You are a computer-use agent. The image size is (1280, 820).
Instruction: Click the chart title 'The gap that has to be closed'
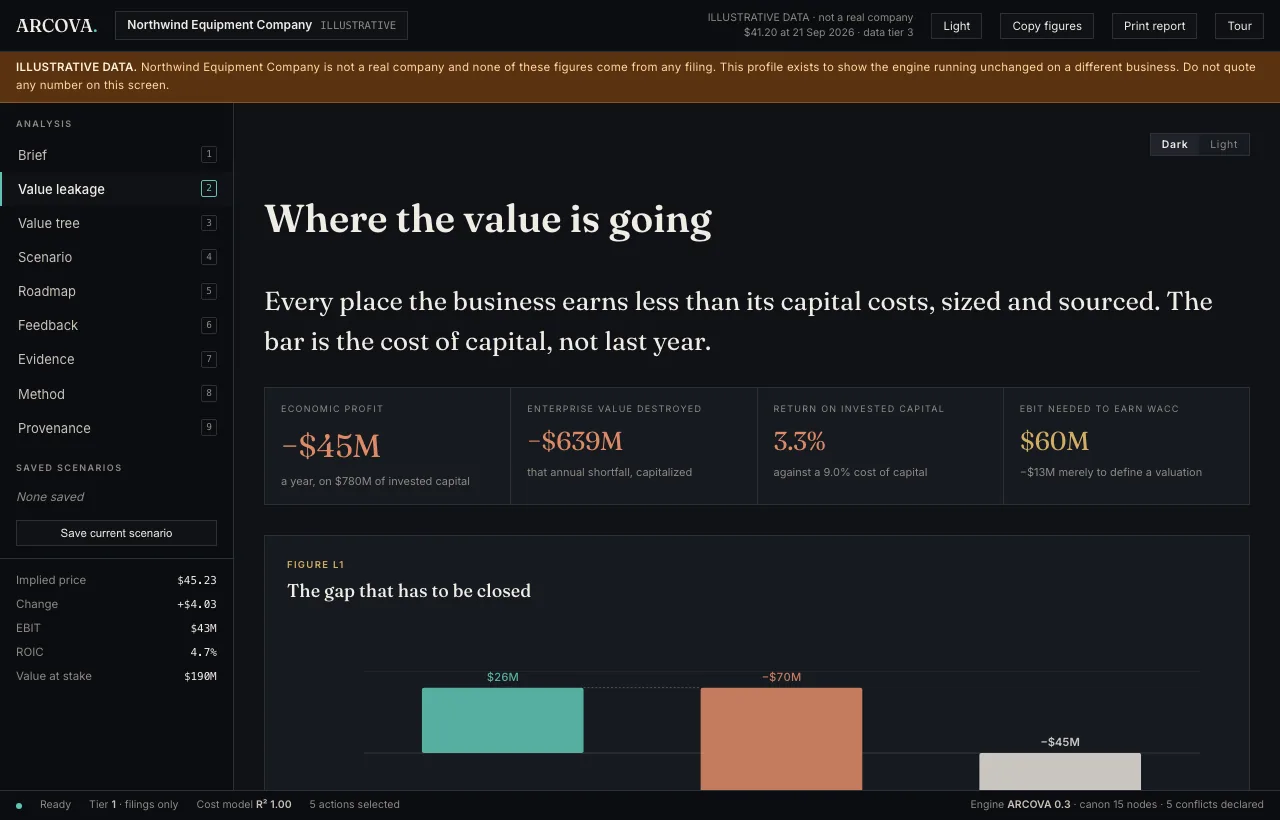tap(409, 591)
